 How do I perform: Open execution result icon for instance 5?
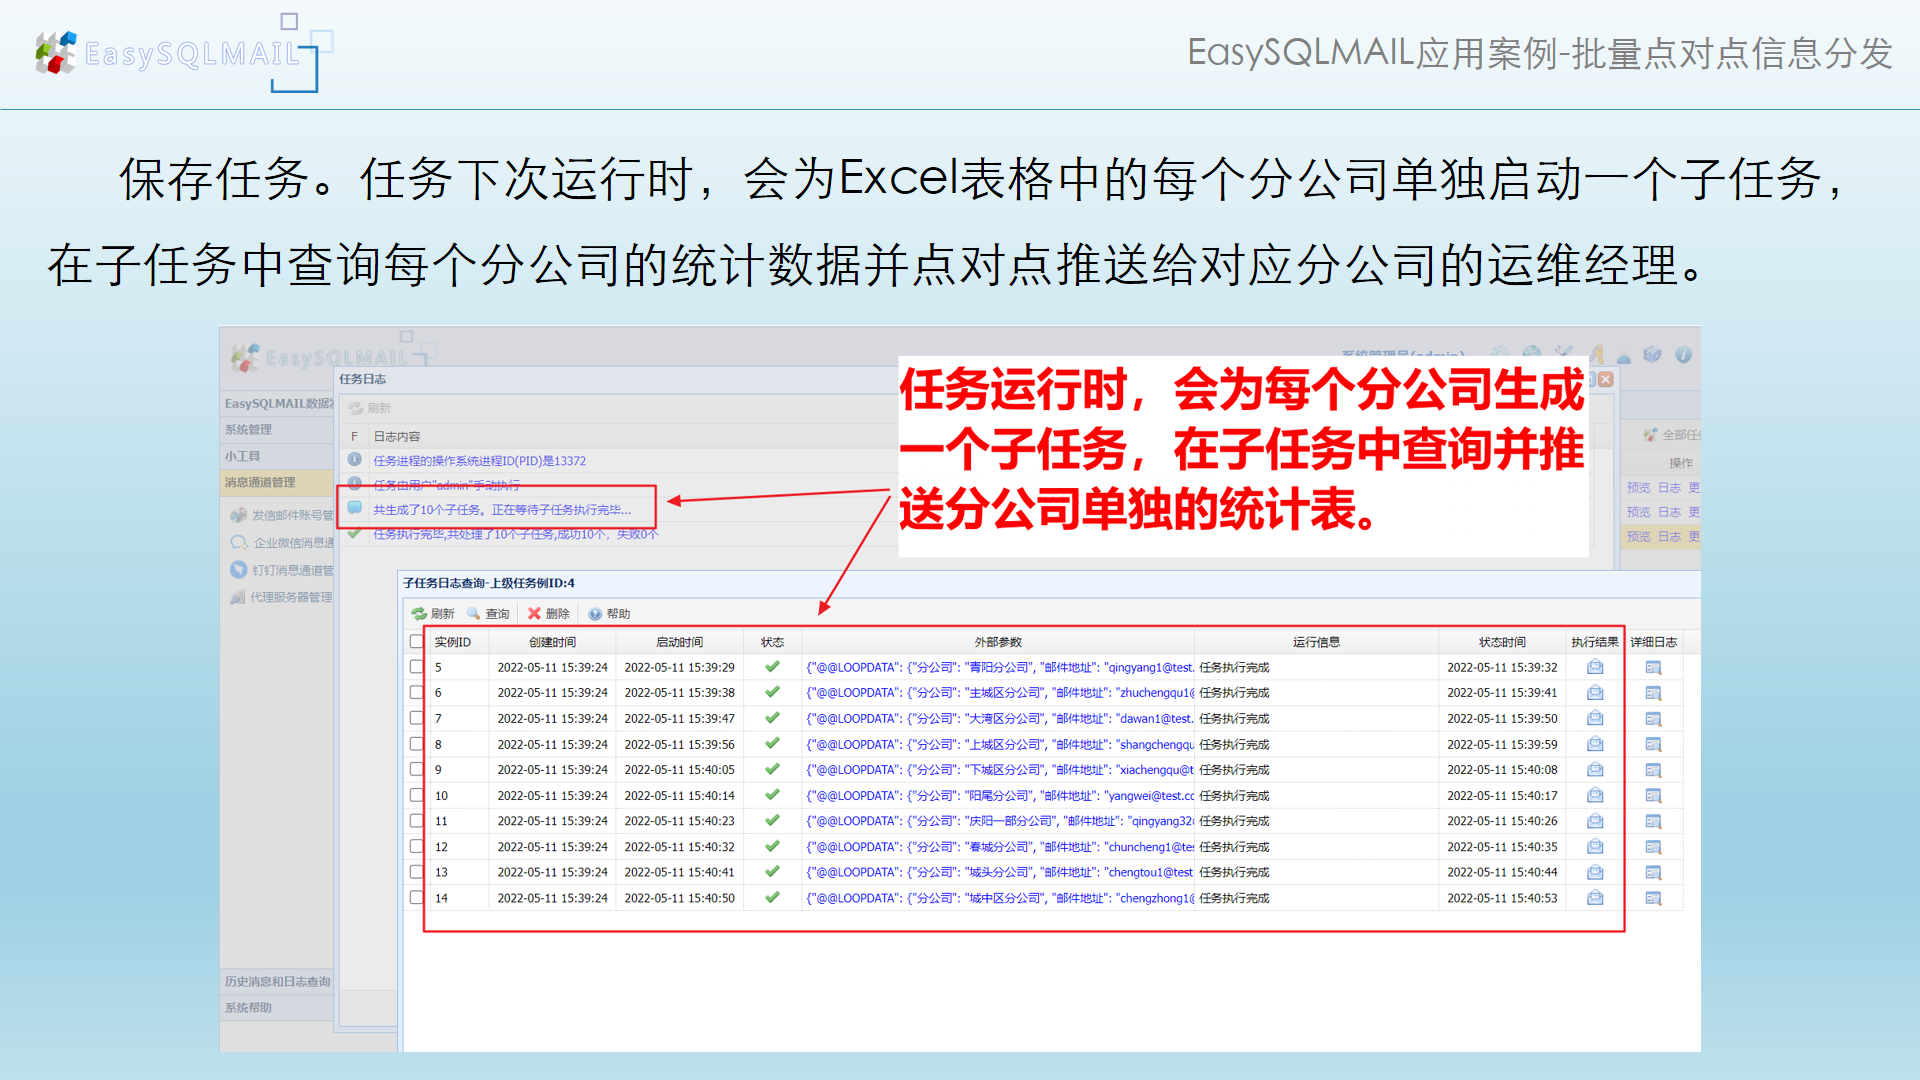[1595, 667]
